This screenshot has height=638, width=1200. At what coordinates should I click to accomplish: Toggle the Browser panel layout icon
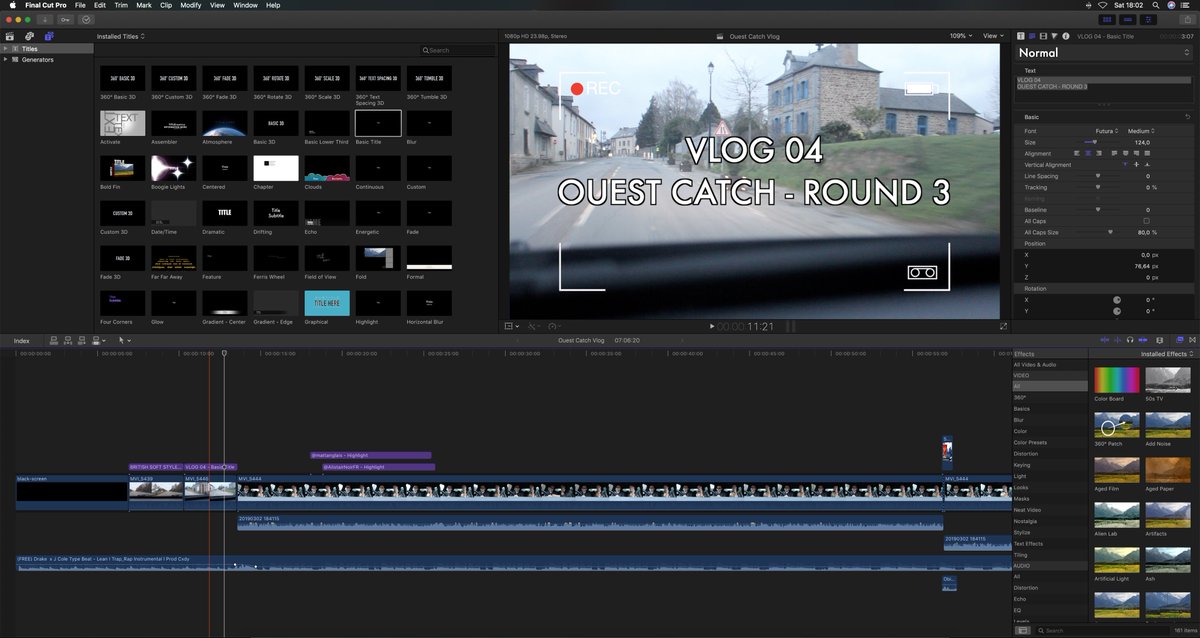click(x=1108, y=19)
